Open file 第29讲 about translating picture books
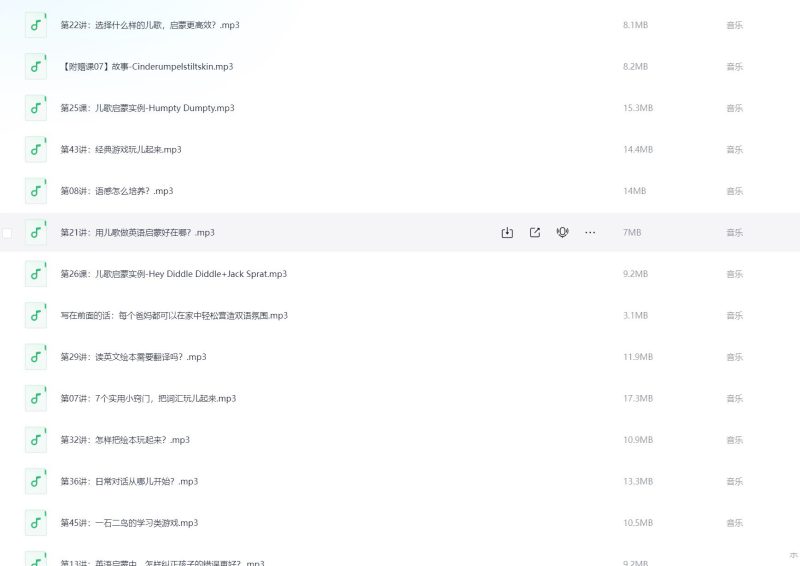Viewport: 800px width, 566px height. click(133, 357)
